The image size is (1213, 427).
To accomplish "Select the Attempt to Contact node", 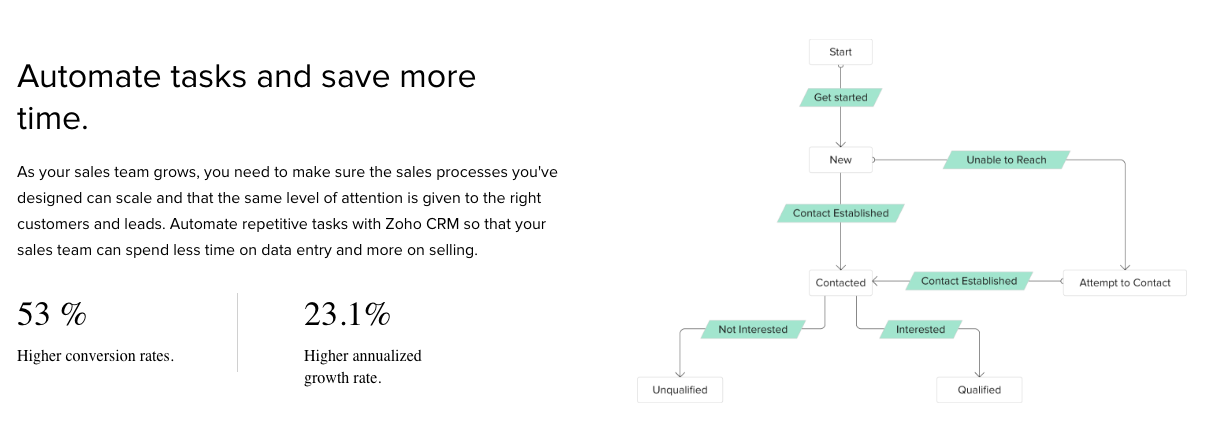I will (1124, 283).
